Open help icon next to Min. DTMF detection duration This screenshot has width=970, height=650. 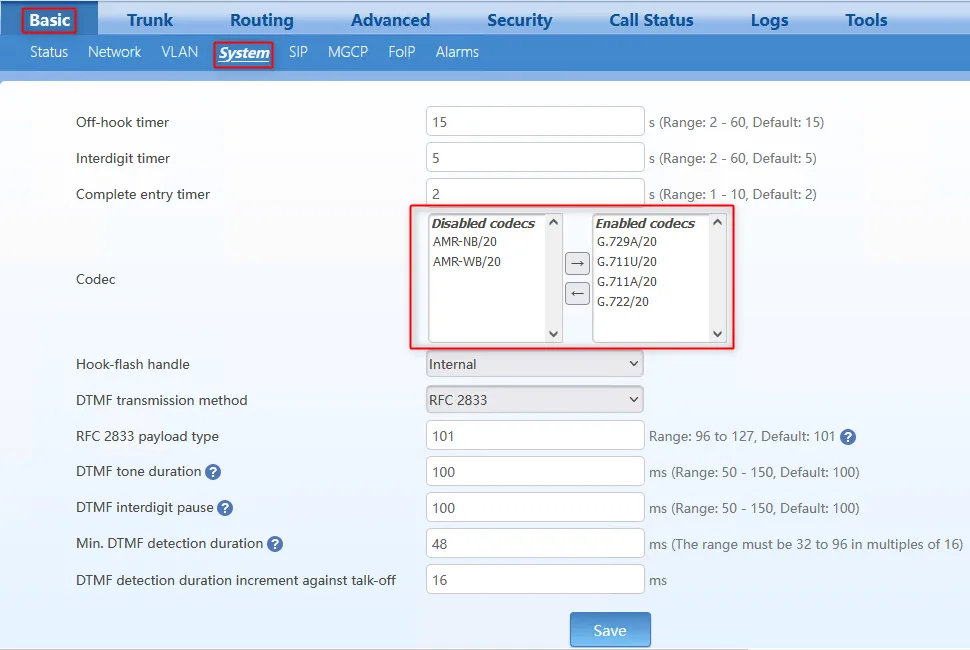click(275, 544)
